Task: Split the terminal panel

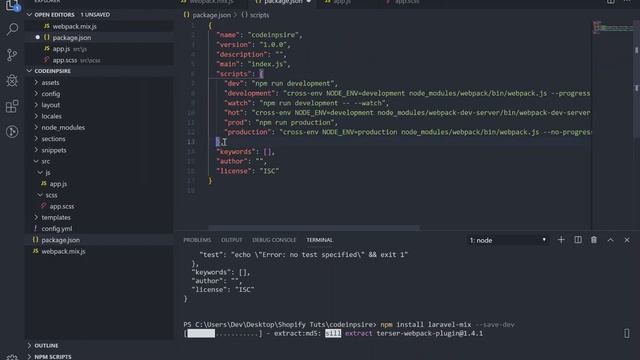Action: 578,240
